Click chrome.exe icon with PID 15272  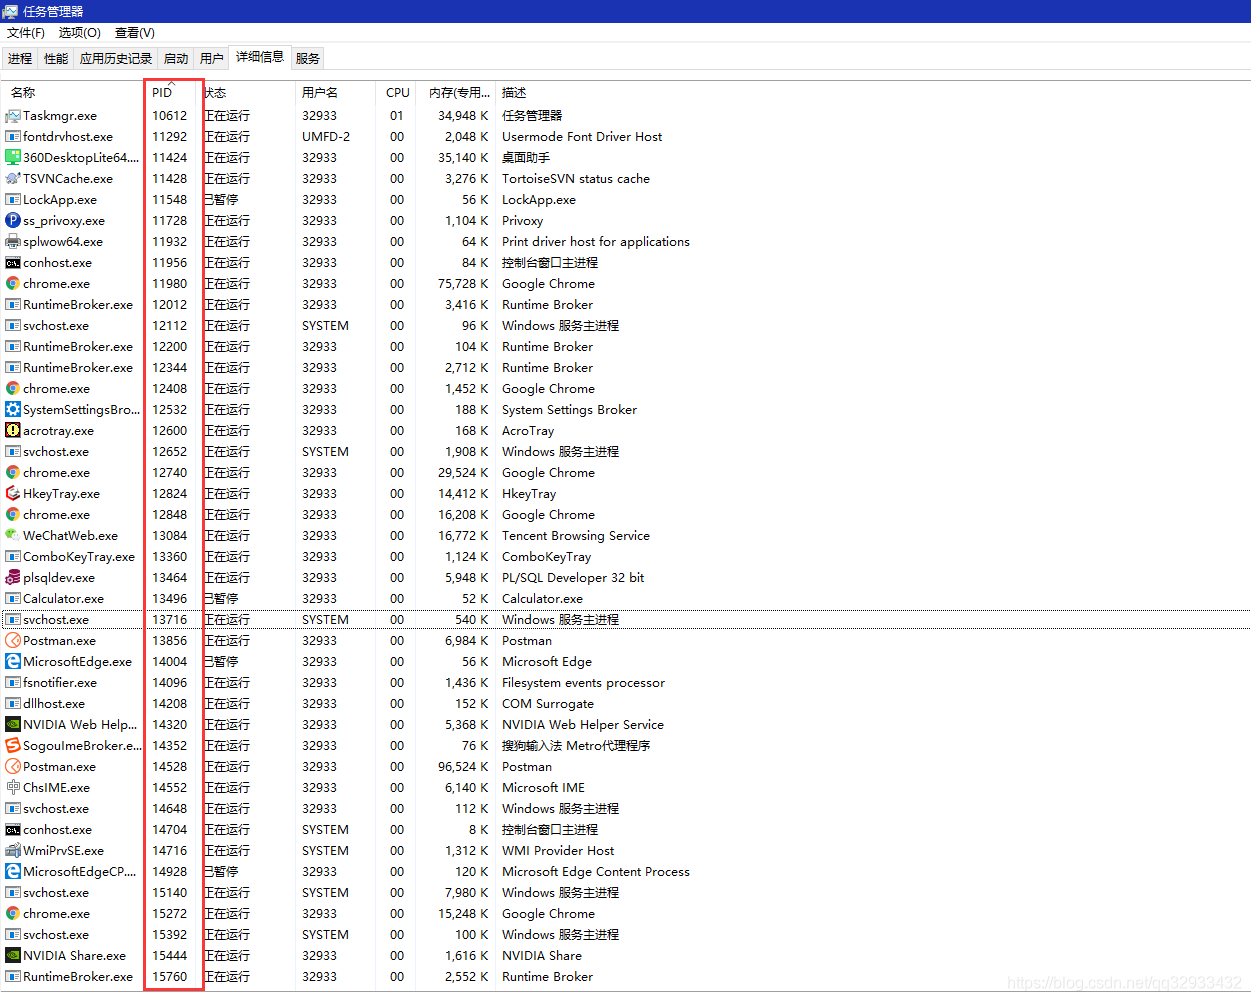click(13, 914)
